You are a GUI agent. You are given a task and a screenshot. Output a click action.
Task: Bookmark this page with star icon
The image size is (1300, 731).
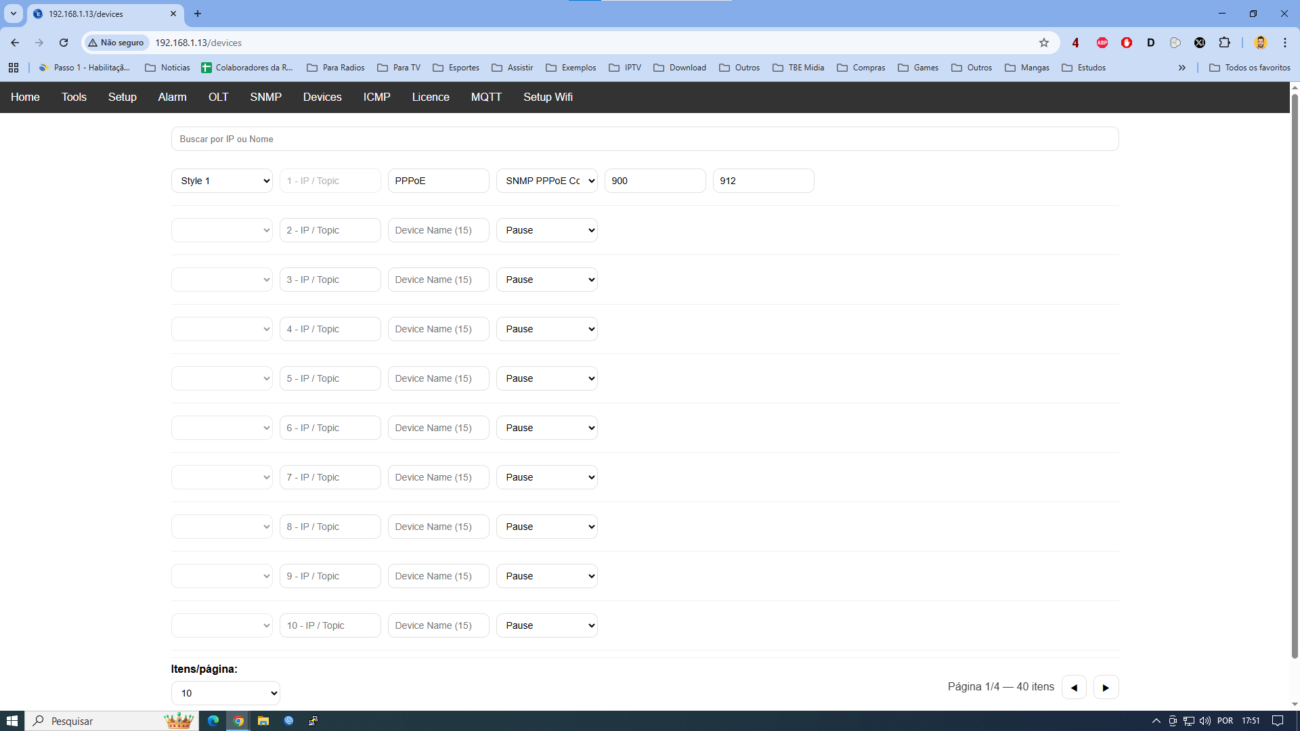1044,43
